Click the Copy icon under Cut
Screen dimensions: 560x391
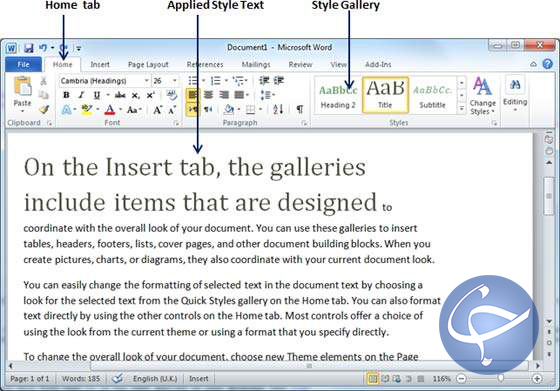click(44, 95)
